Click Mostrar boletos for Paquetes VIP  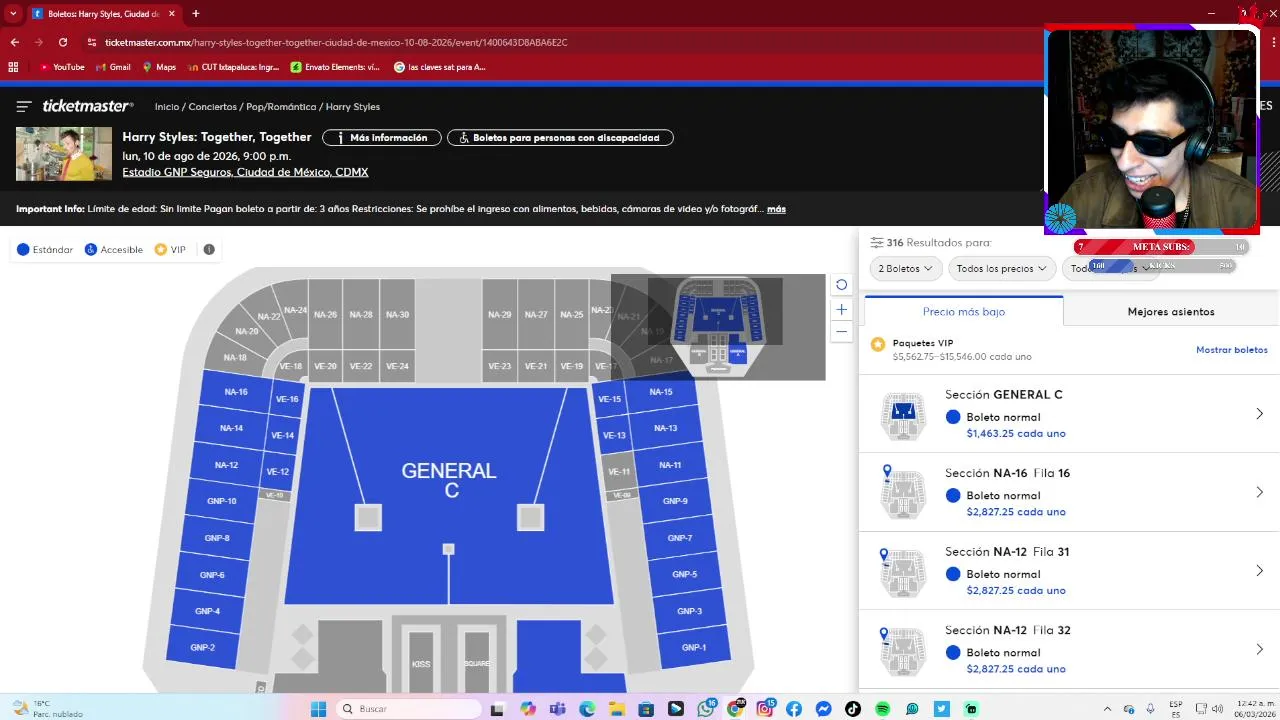tap(1232, 350)
